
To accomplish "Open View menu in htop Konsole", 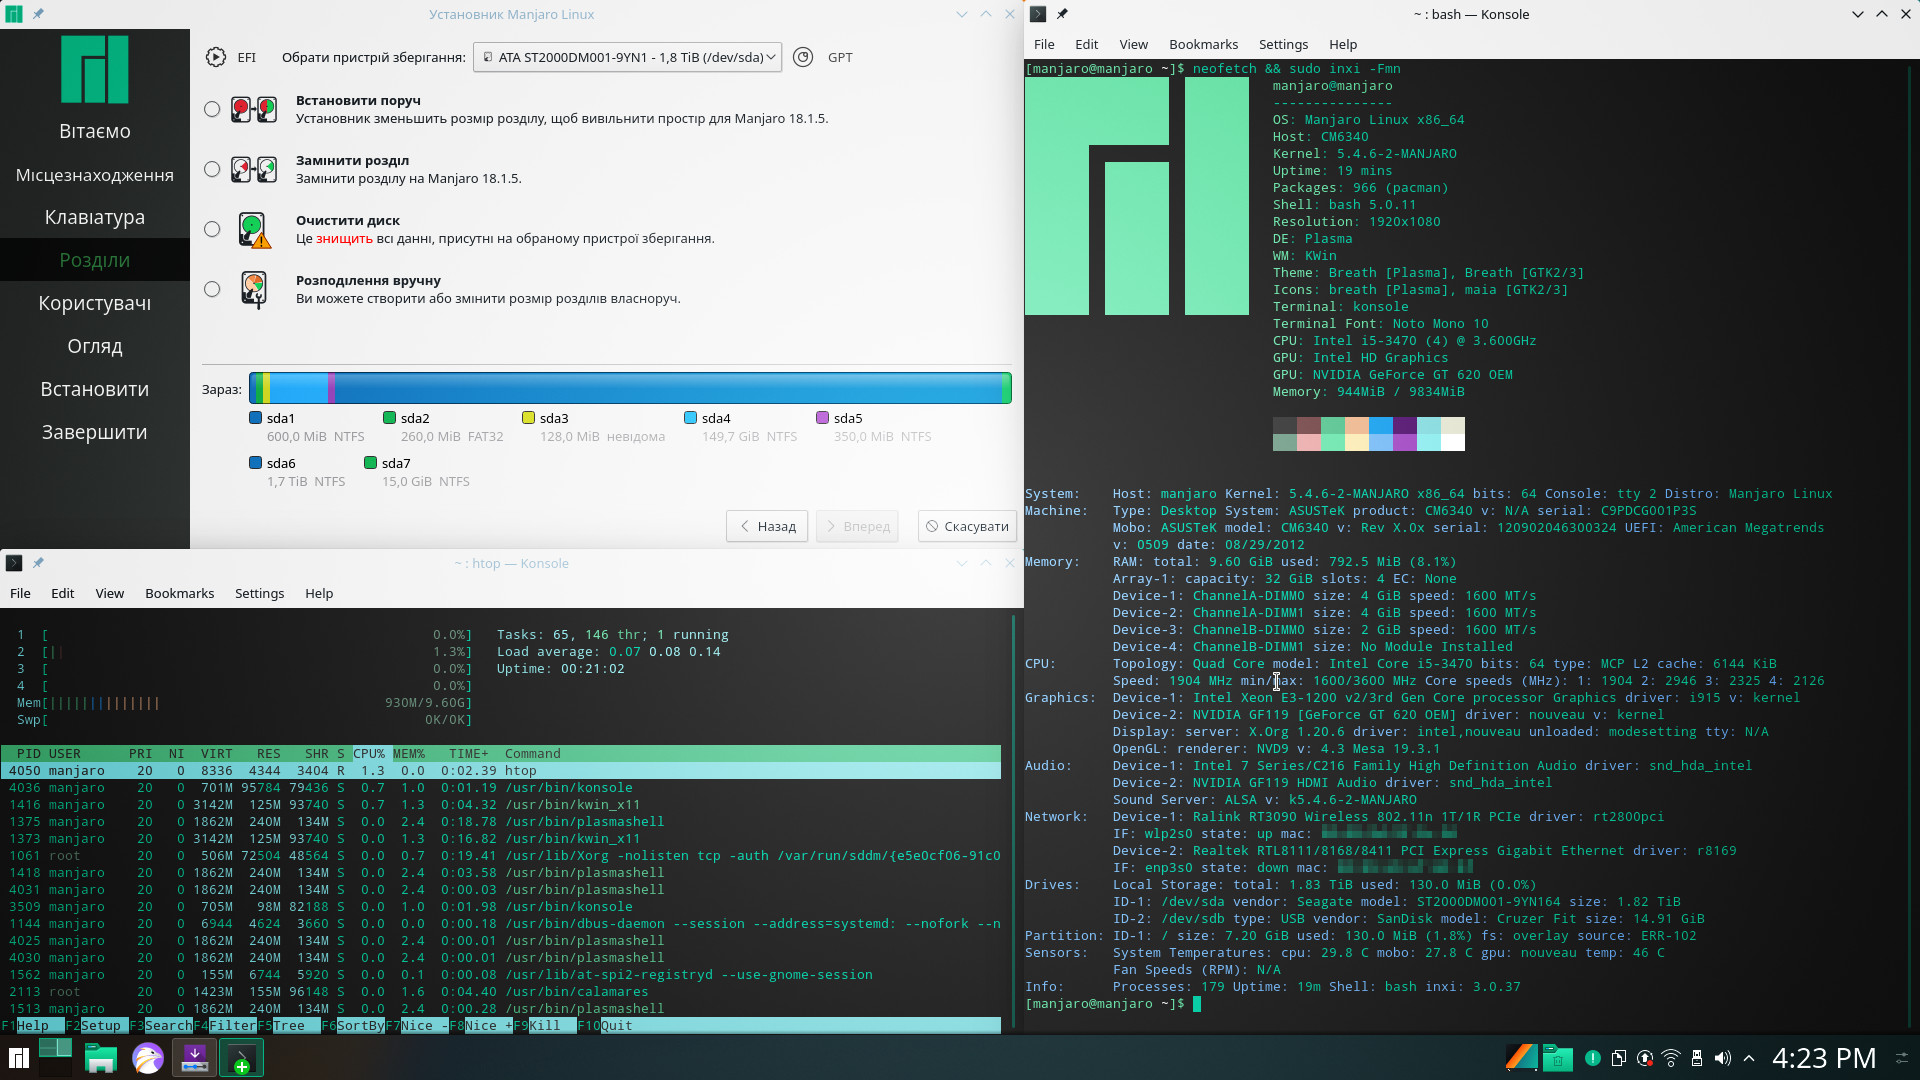I will pos(109,593).
